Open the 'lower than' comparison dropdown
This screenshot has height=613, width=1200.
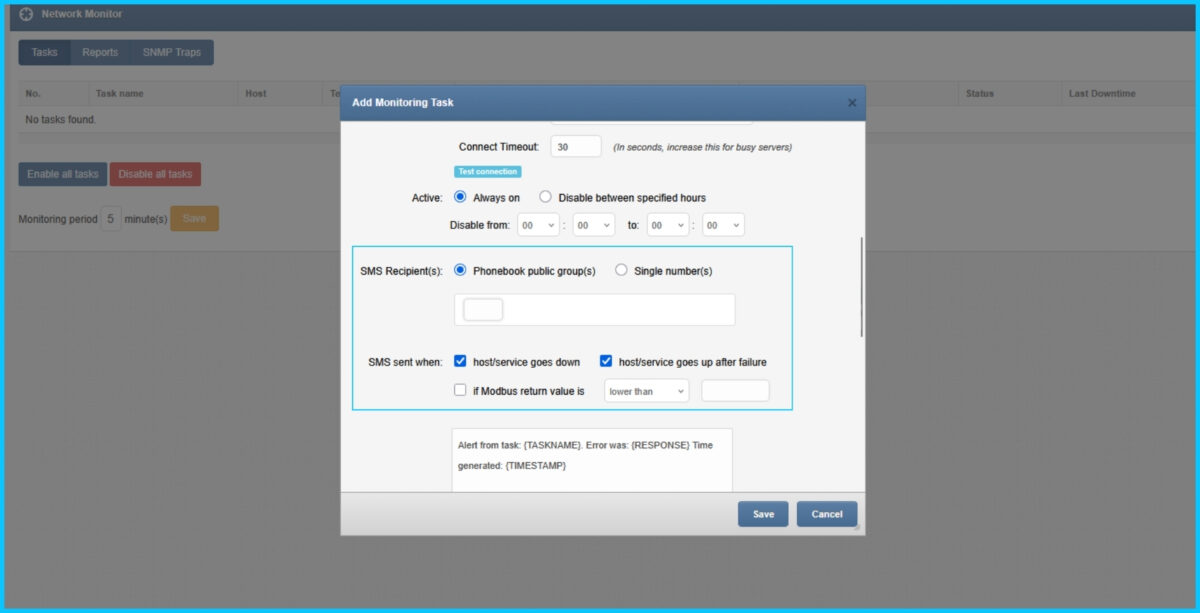coord(646,391)
